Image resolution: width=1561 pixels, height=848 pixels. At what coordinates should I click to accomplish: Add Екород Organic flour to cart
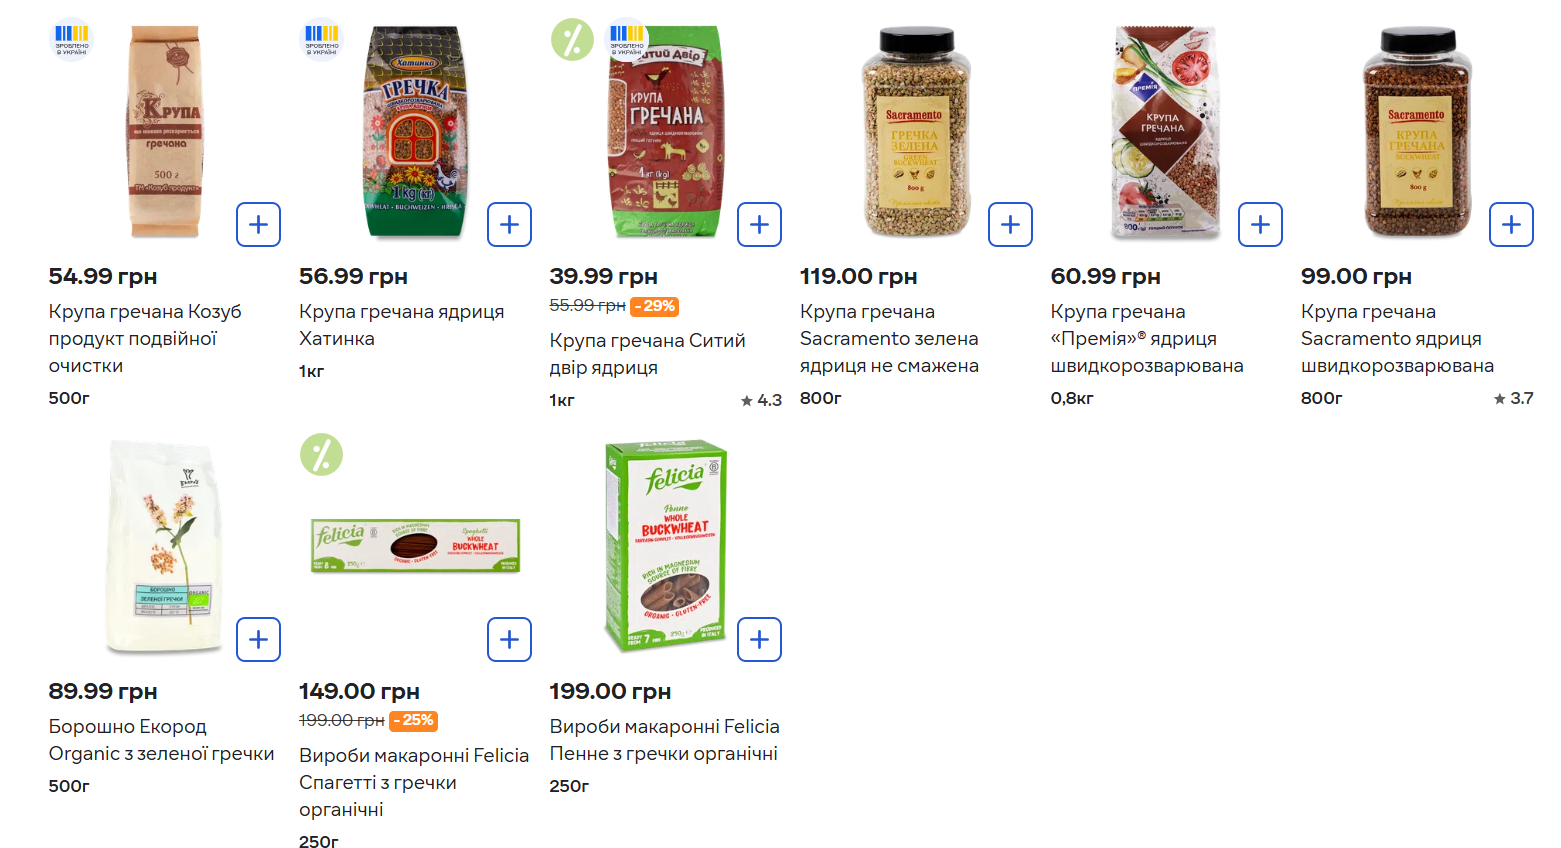pyautogui.click(x=258, y=639)
